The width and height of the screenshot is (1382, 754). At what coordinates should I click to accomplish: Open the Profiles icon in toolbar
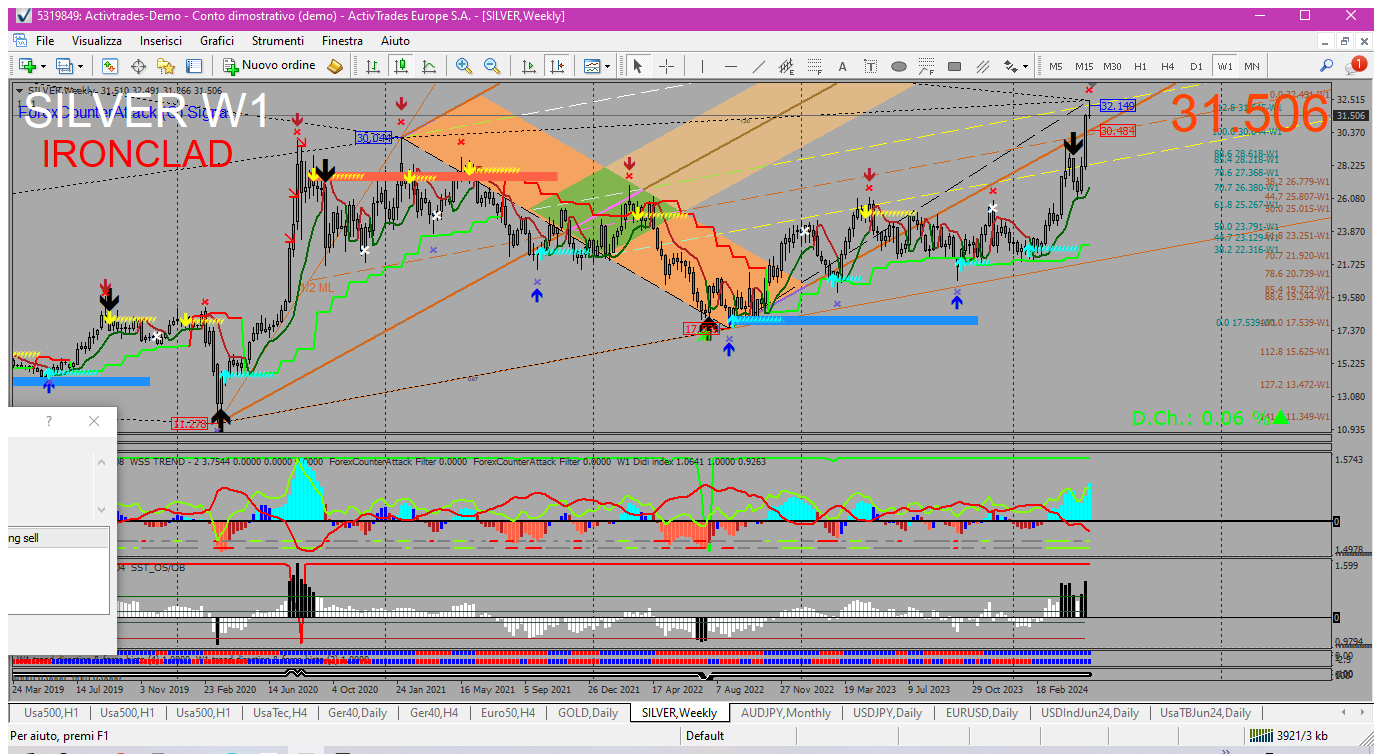pos(65,66)
